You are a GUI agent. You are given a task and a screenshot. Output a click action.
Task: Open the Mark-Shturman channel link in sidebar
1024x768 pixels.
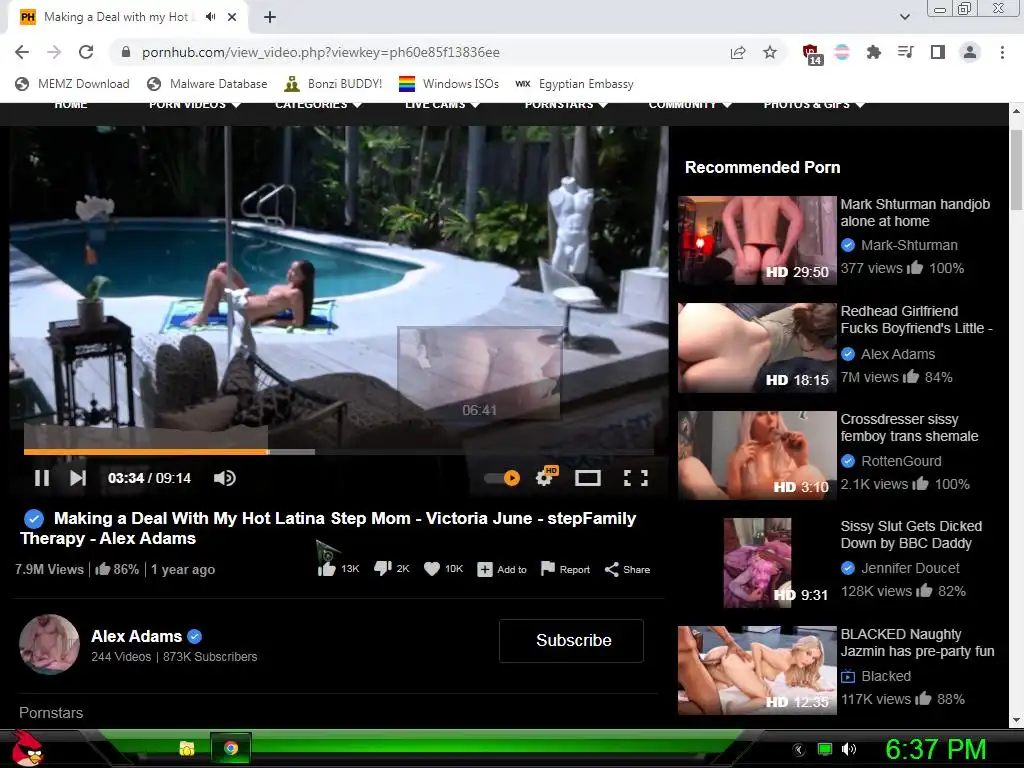tap(909, 246)
